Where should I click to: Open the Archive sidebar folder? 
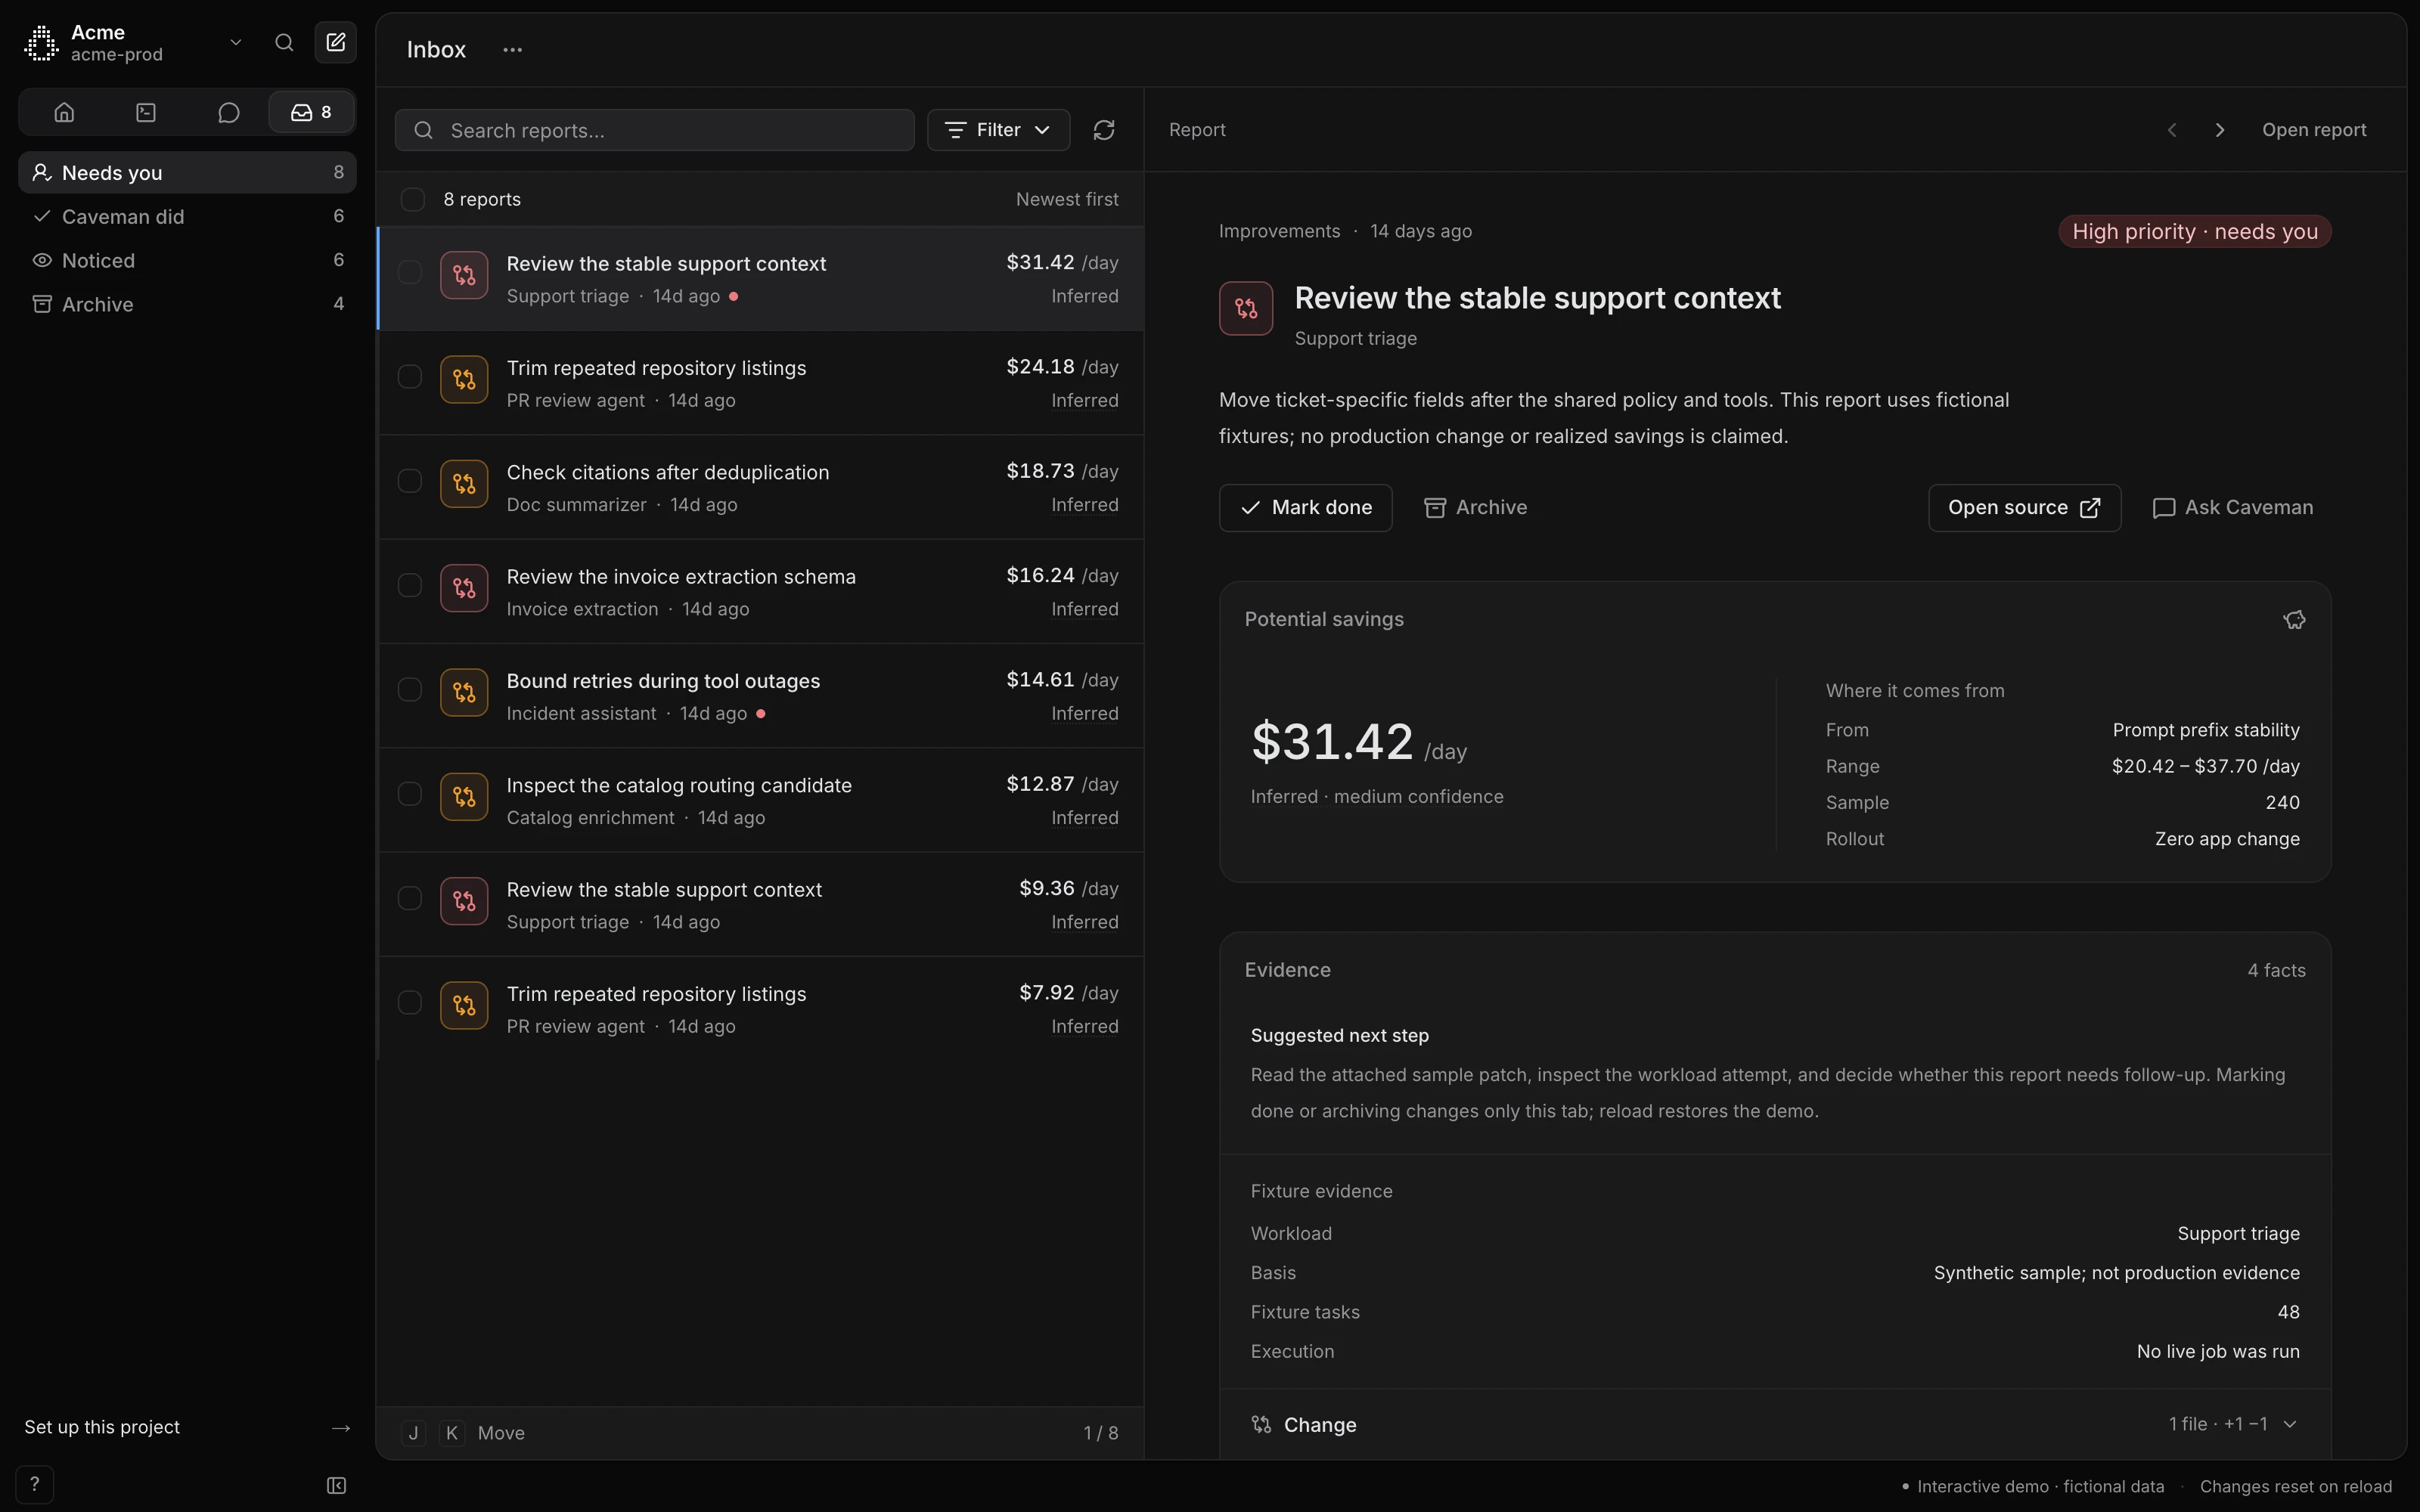pyautogui.click(x=187, y=304)
